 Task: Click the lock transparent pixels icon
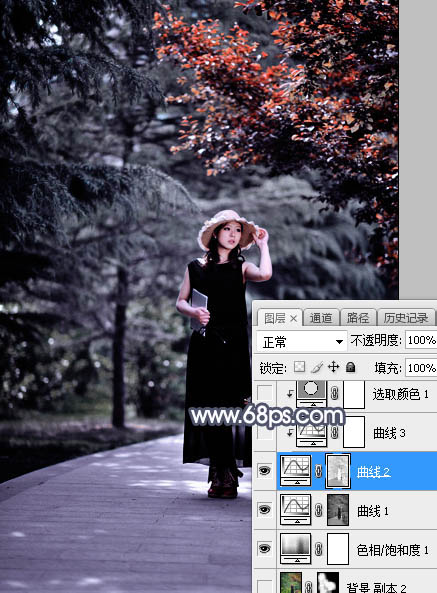pyautogui.click(x=299, y=367)
